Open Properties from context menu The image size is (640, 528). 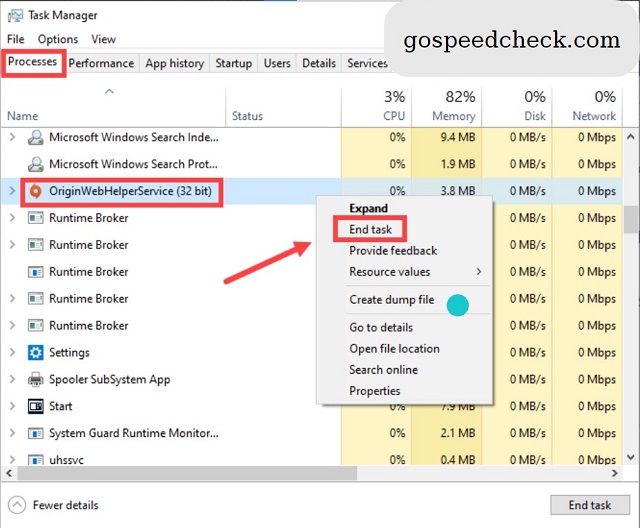[375, 391]
